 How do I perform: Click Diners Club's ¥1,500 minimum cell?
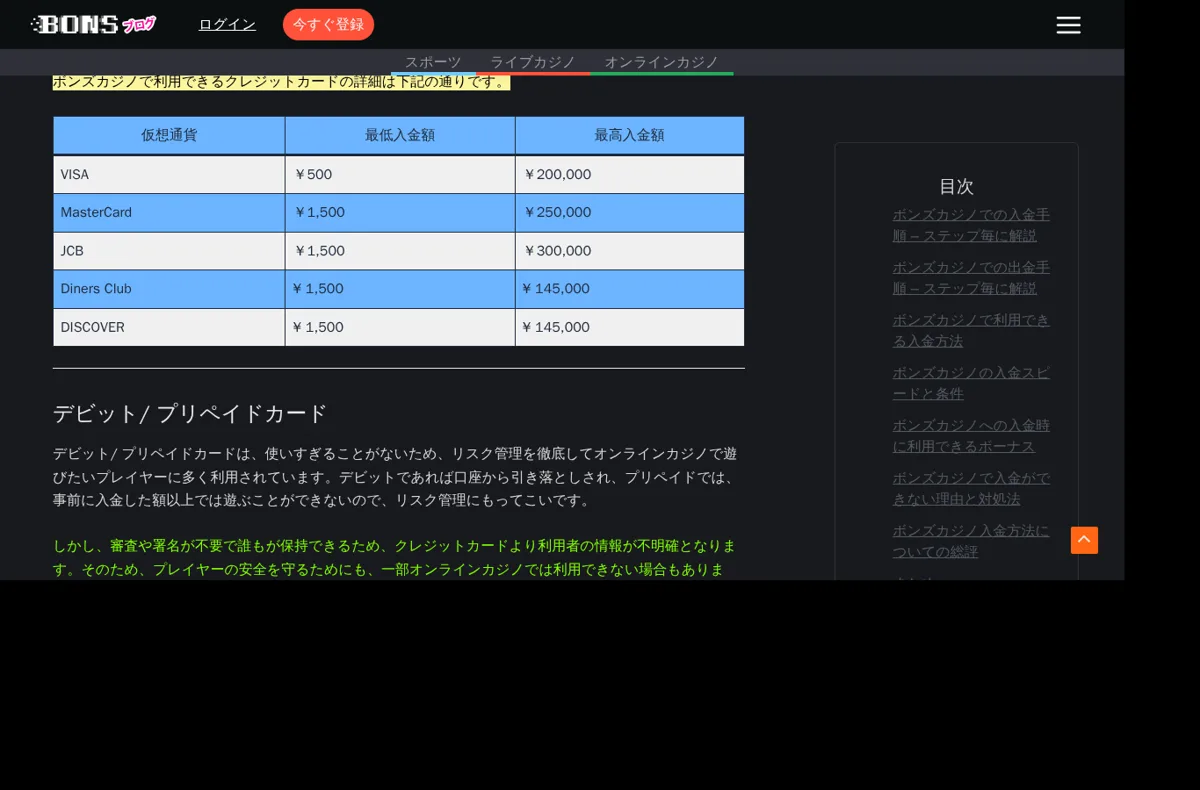pos(400,289)
